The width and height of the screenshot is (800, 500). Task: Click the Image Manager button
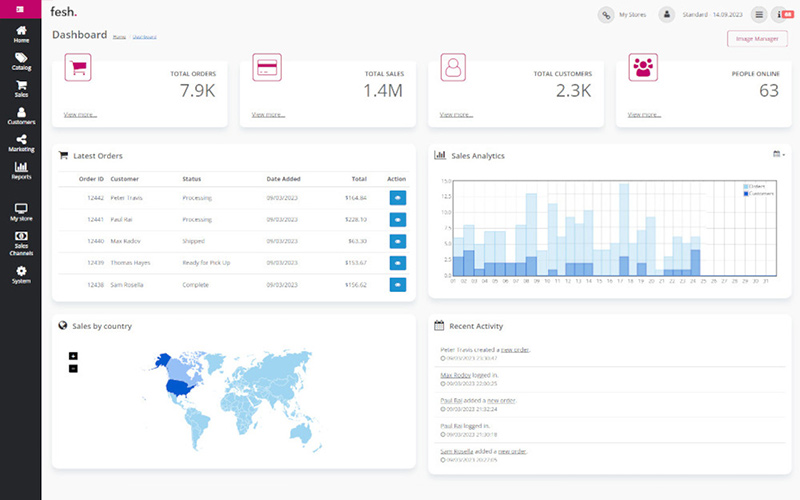click(x=757, y=39)
